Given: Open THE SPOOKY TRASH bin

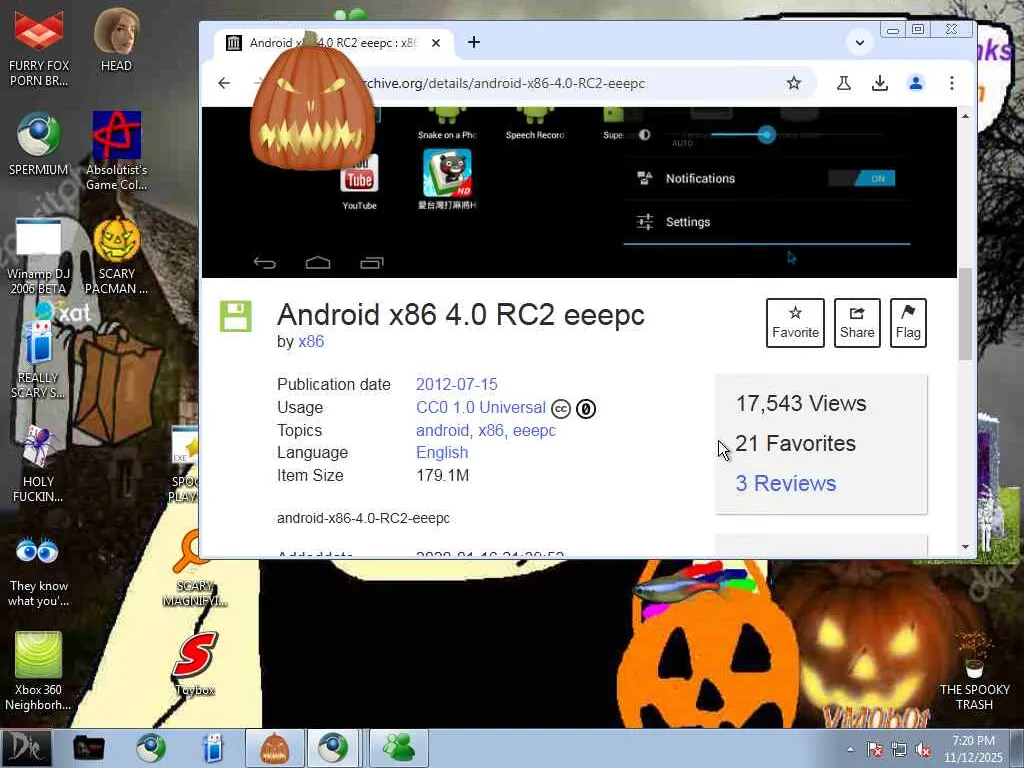Looking at the screenshot, I should pos(974,673).
